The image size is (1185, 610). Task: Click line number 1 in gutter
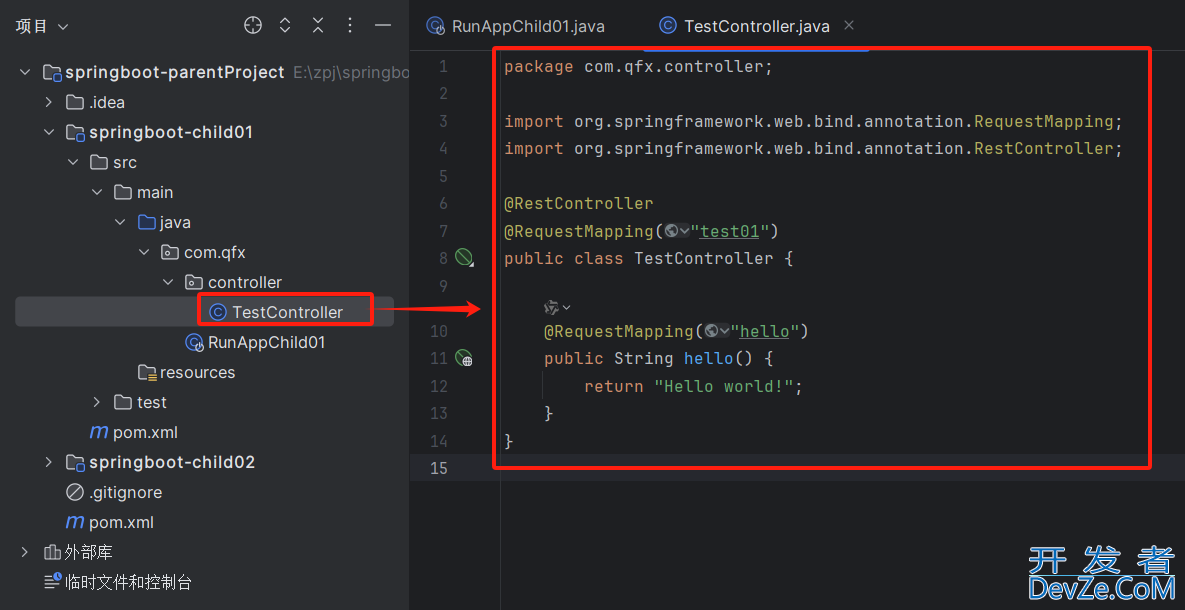click(x=444, y=67)
